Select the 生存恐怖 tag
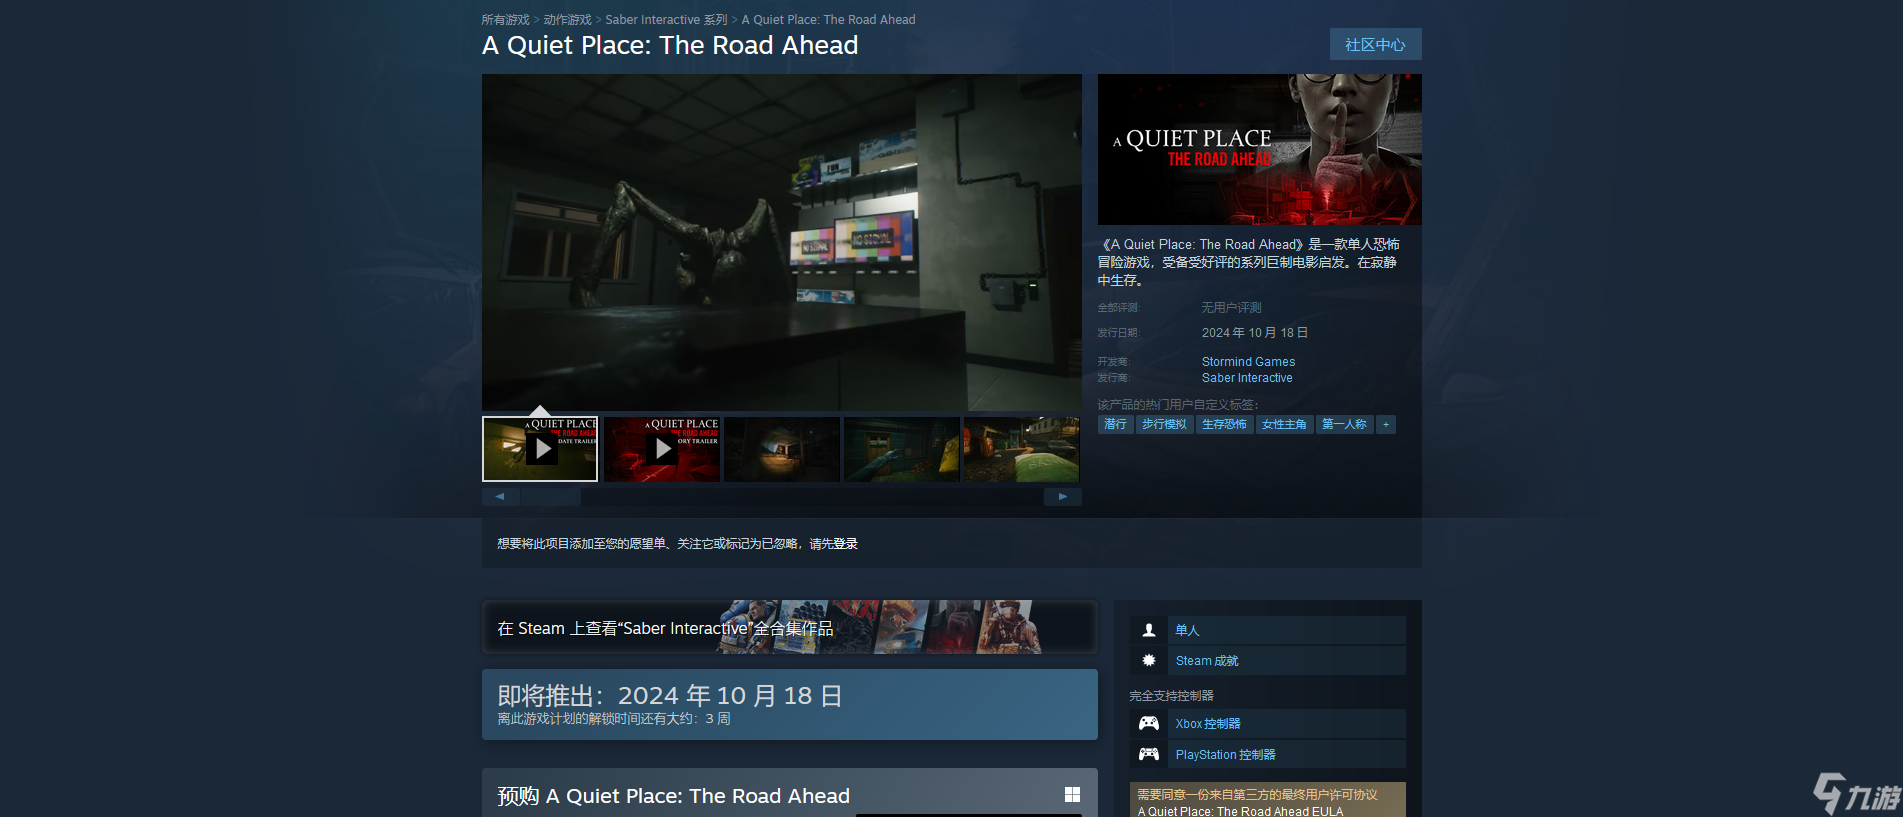This screenshot has width=1903, height=817. 1224,425
